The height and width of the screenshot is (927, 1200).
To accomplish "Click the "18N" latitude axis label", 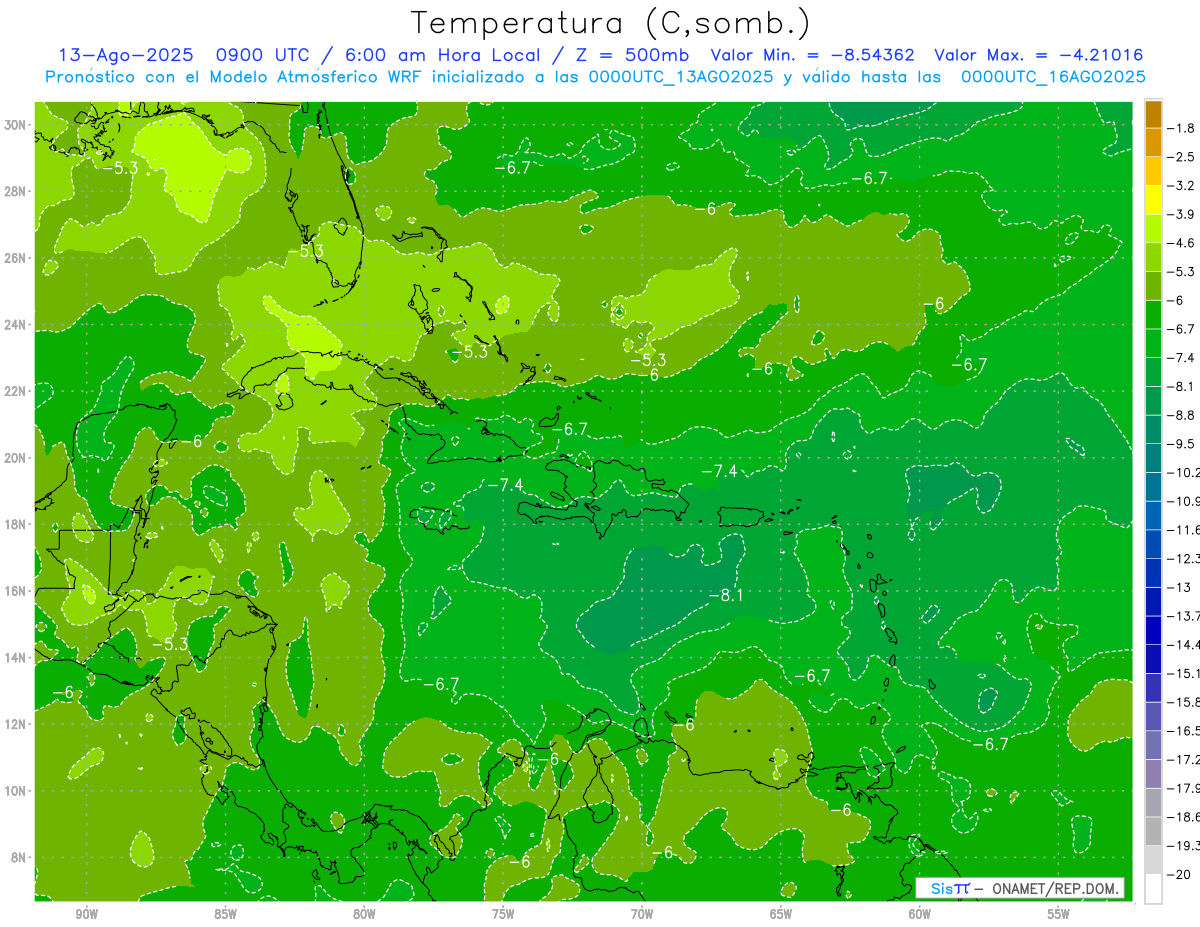I will tap(16, 524).
